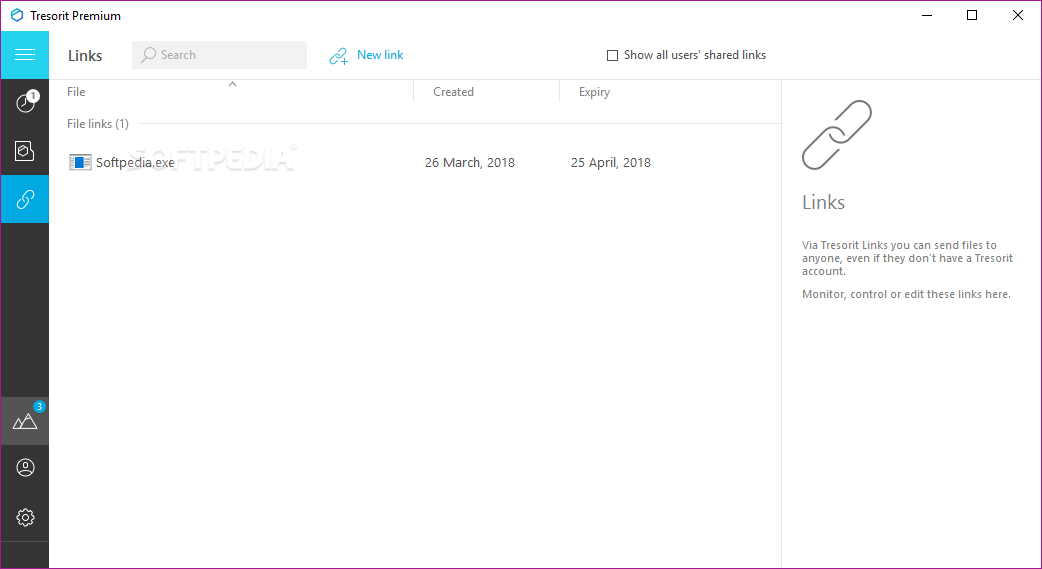This screenshot has width=1042, height=569.
Task: Click the New link chain-plus icon
Action: pos(339,56)
